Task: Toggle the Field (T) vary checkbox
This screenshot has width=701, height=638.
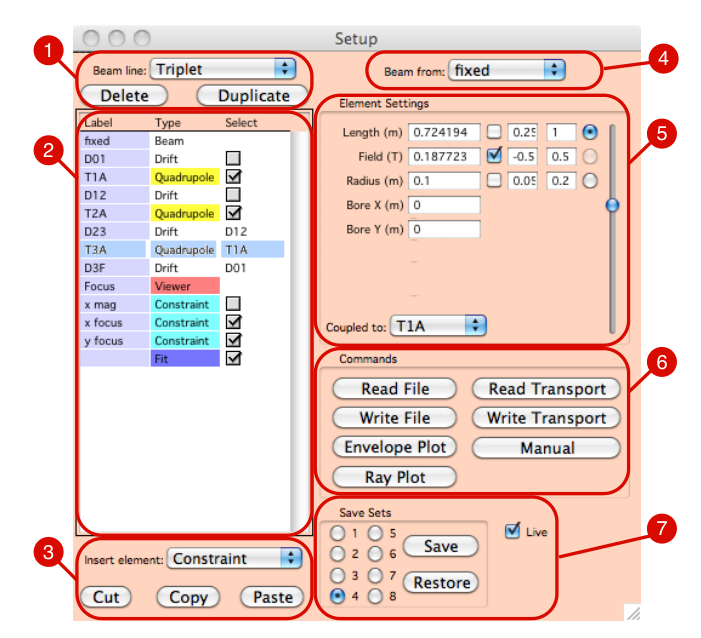Action: point(494,156)
